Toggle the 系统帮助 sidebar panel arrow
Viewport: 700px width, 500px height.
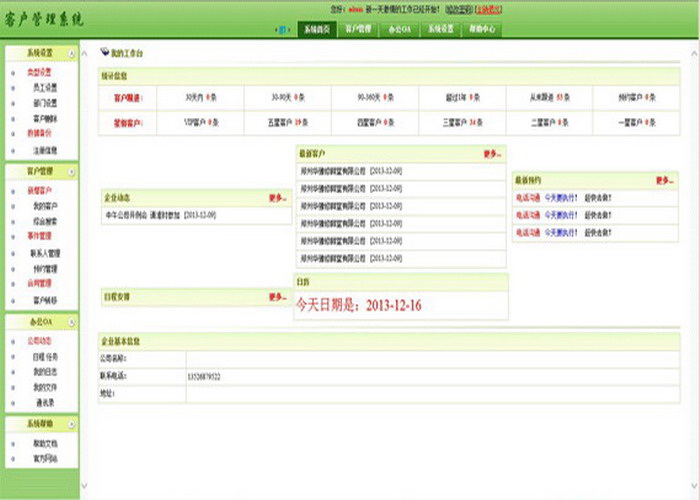coord(71,425)
